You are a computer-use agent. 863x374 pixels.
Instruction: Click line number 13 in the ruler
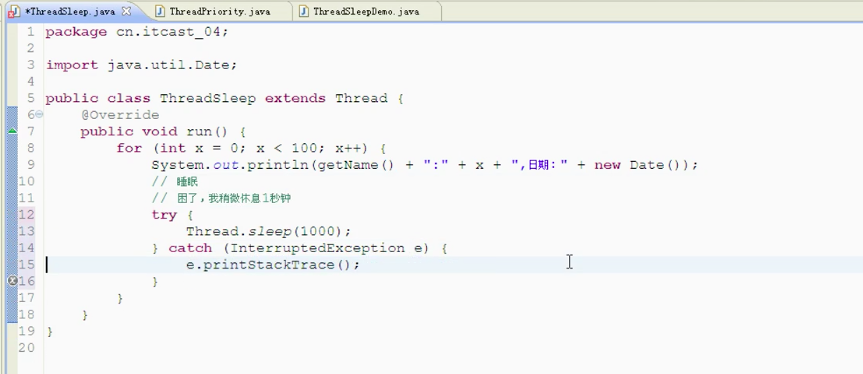[26, 232]
